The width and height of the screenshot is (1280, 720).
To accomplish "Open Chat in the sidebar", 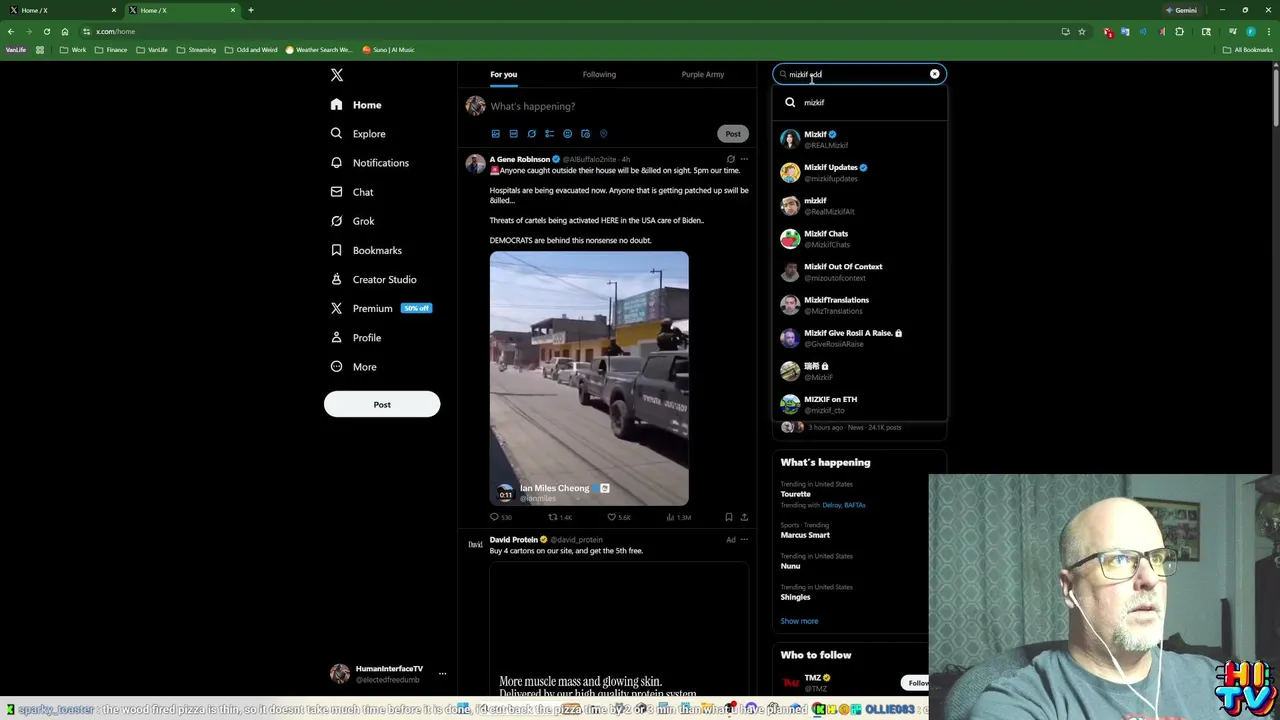I will click(x=352, y=192).
